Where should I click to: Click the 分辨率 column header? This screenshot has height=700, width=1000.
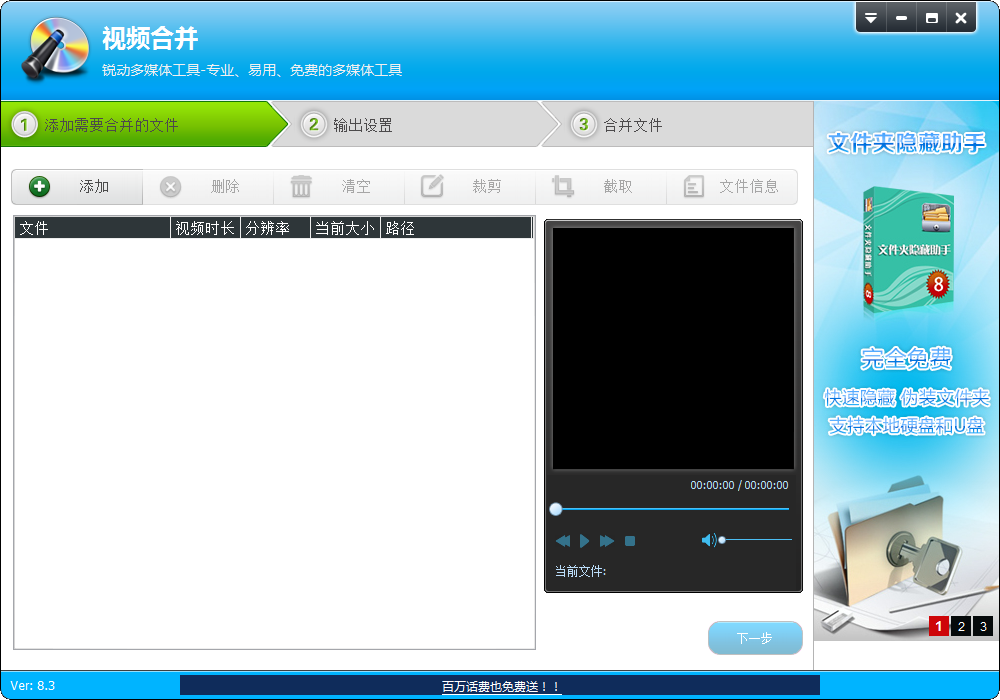[x=276, y=228]
